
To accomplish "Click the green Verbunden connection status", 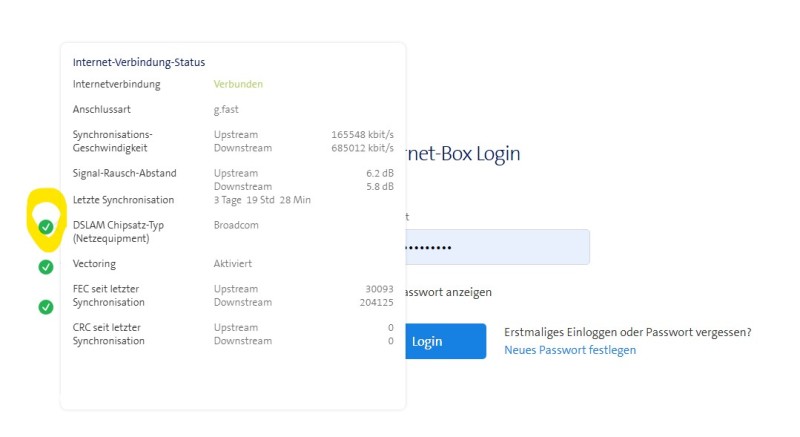I will click(x=238, y=84).
